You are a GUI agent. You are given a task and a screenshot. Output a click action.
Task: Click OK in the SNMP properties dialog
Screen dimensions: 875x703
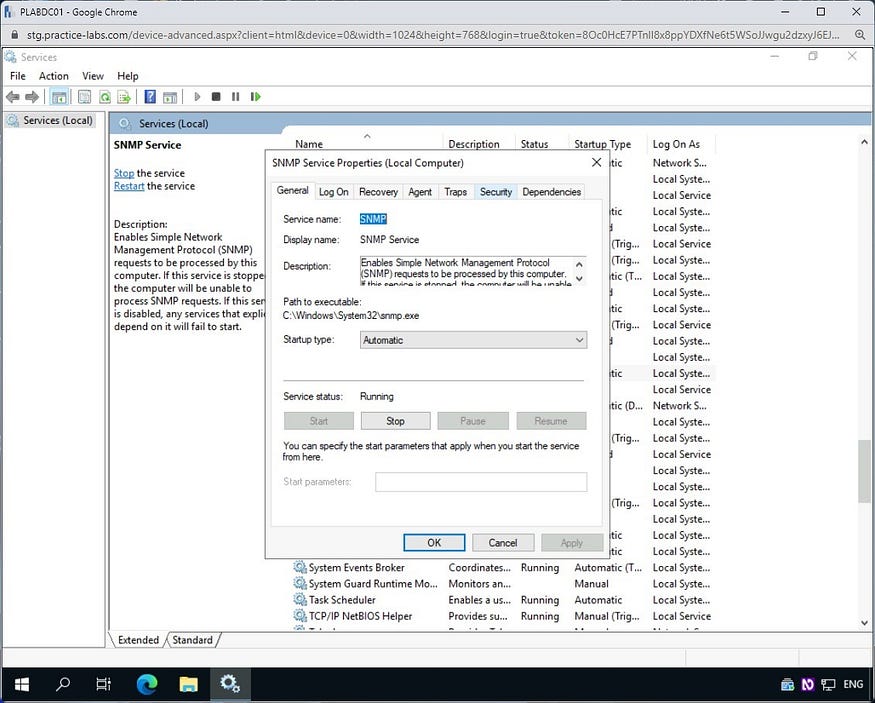click(434, 543)
